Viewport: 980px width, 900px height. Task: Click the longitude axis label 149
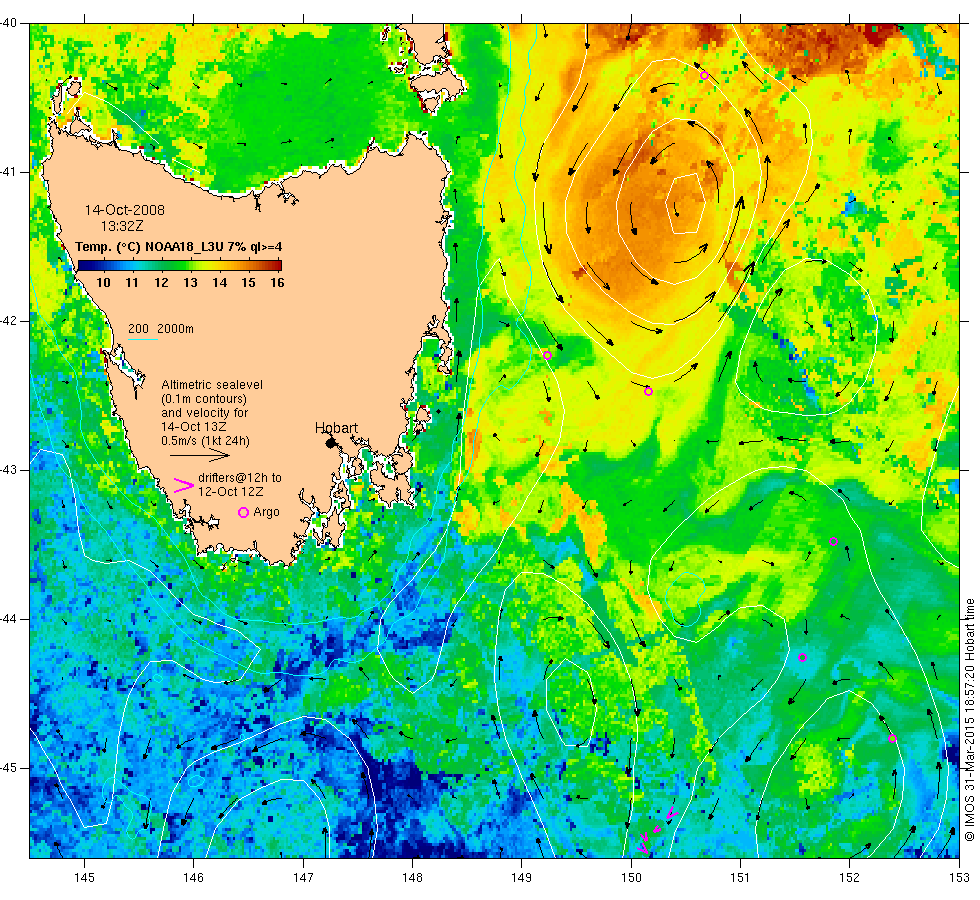[x=521, y=878]
